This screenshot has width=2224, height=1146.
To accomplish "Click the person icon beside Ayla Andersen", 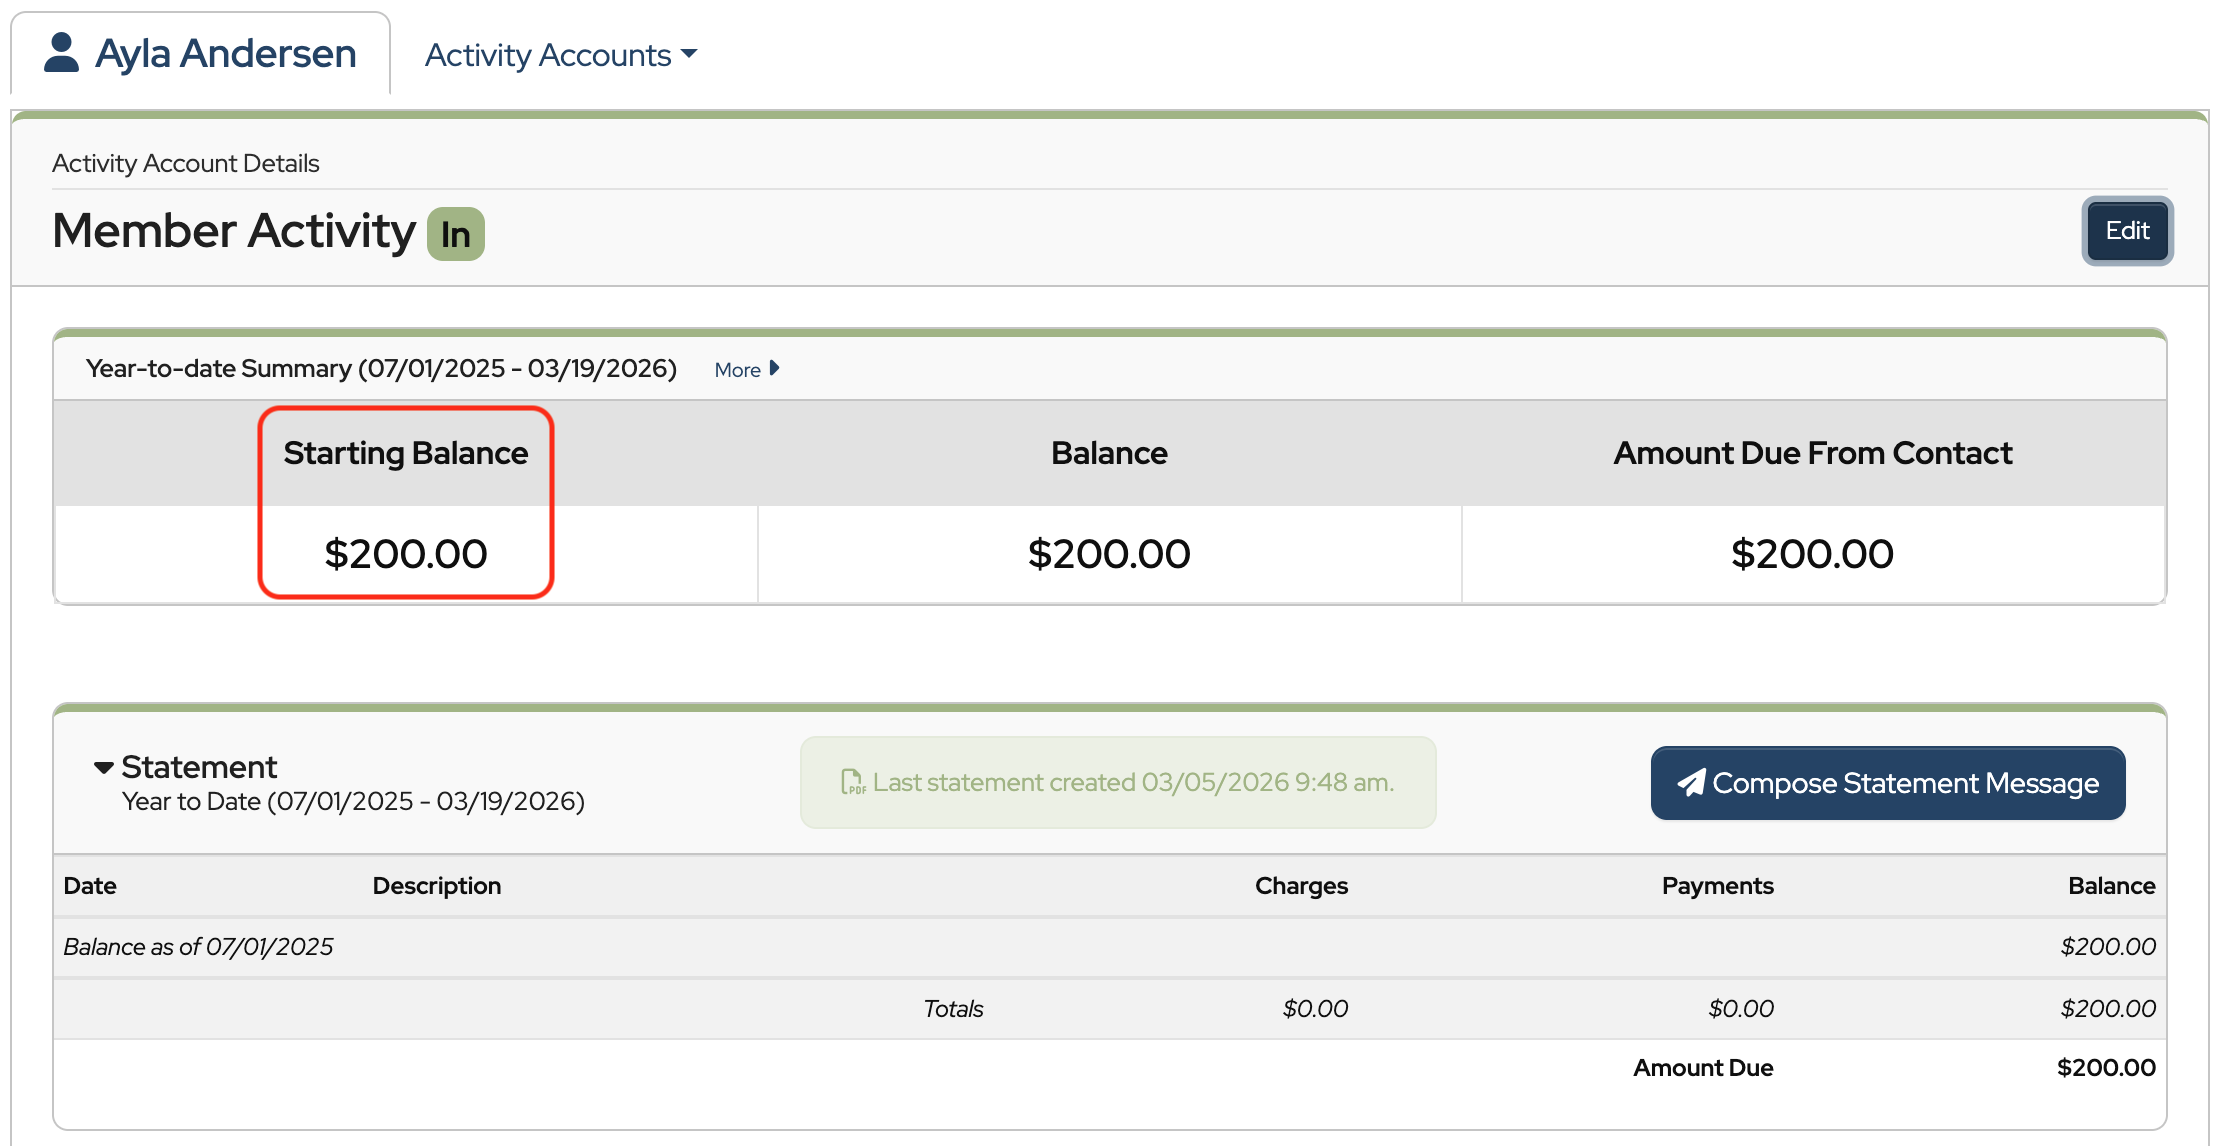I will tap(61, 53).
